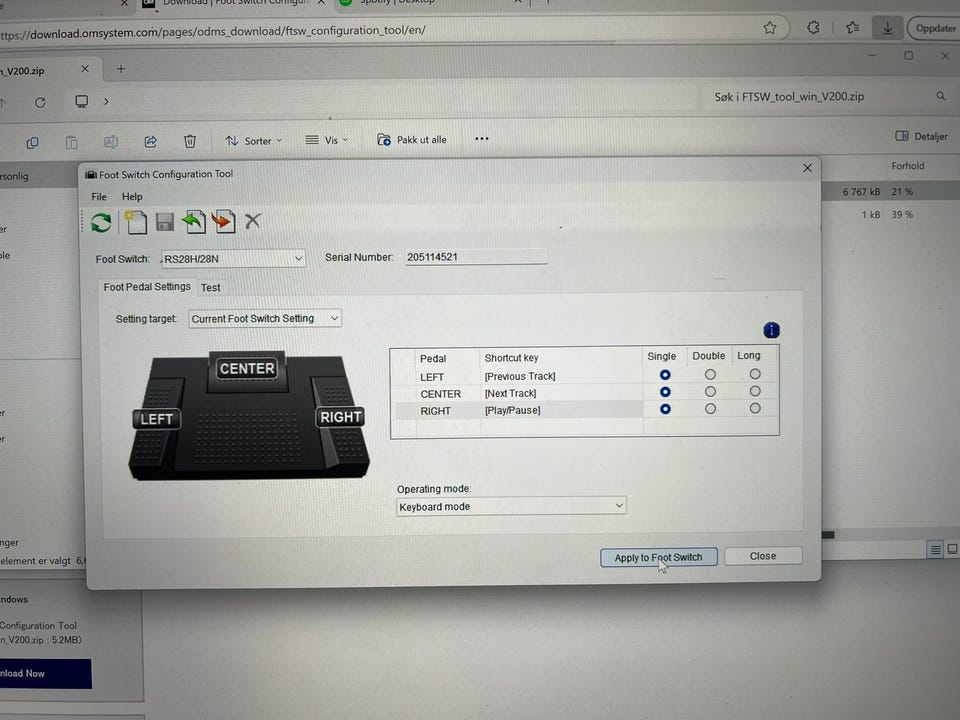Open a new Explorer tab with plus
960x720 pixels.
coord(121,69)
